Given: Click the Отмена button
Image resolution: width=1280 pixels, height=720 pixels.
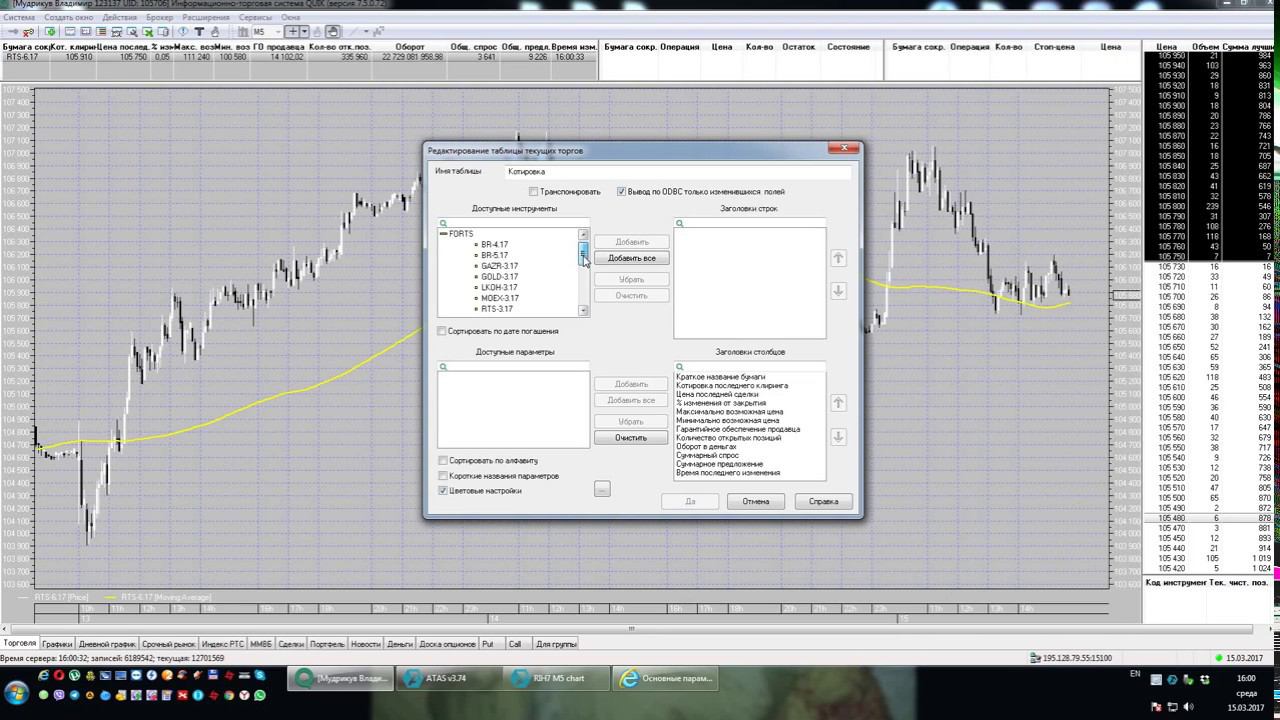Looking at the screenshot, I should (755, 501).
